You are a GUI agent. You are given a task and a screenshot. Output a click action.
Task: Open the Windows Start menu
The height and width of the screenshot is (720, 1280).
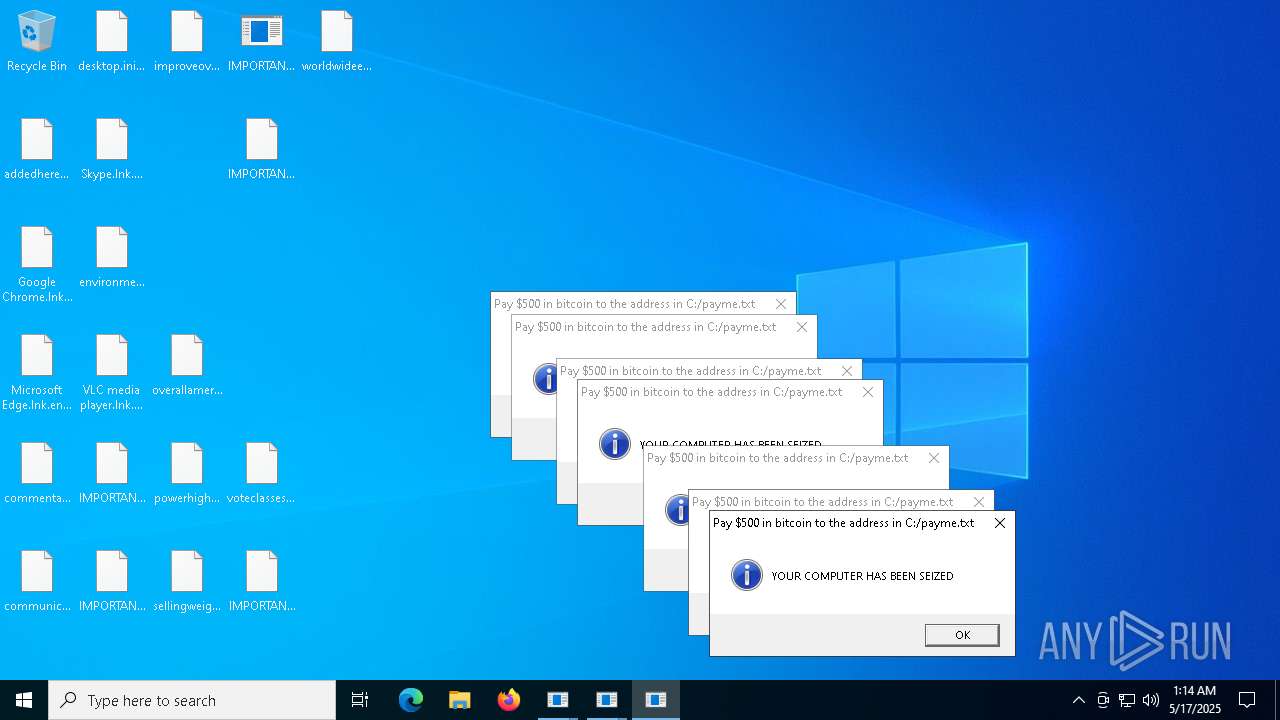[24, 700]
